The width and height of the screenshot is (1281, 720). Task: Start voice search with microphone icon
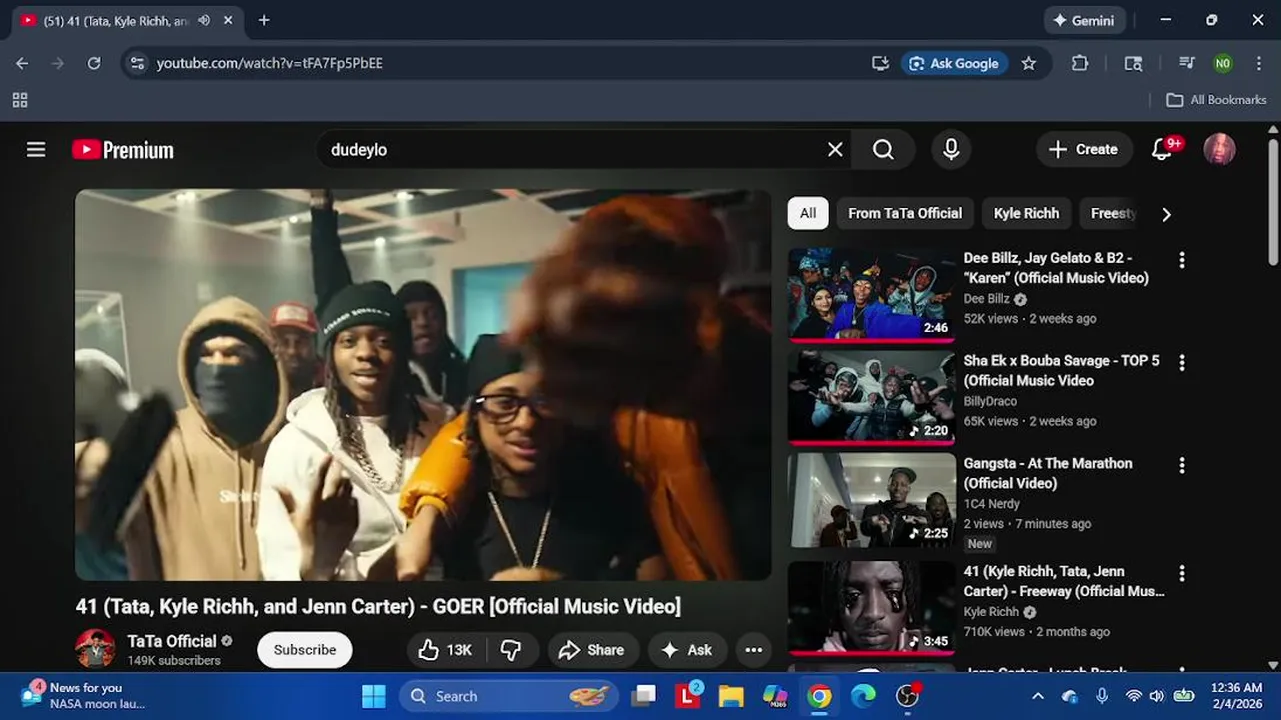pyautogui.click(x=951, y=150)
